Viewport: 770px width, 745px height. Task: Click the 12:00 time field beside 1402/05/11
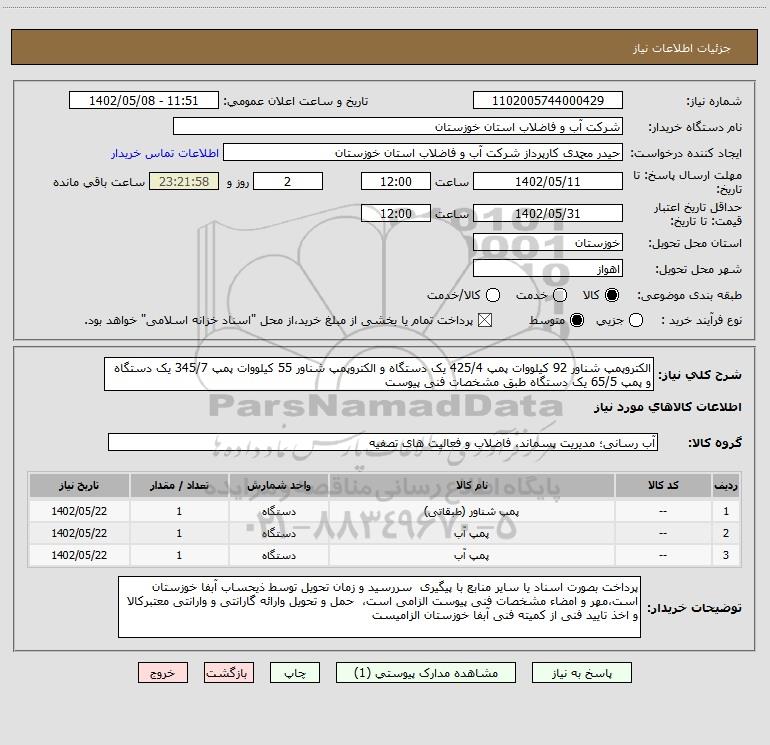click(396, 181)
